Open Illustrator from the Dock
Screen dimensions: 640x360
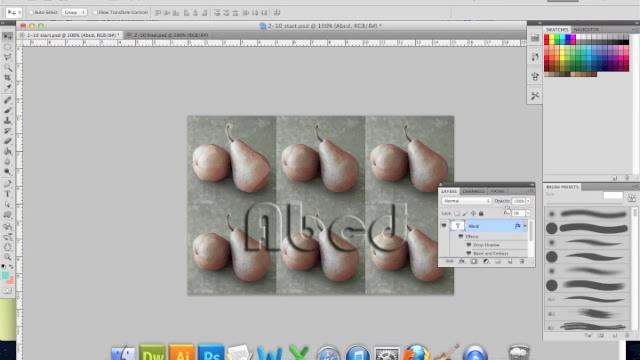tap(181, 353)
